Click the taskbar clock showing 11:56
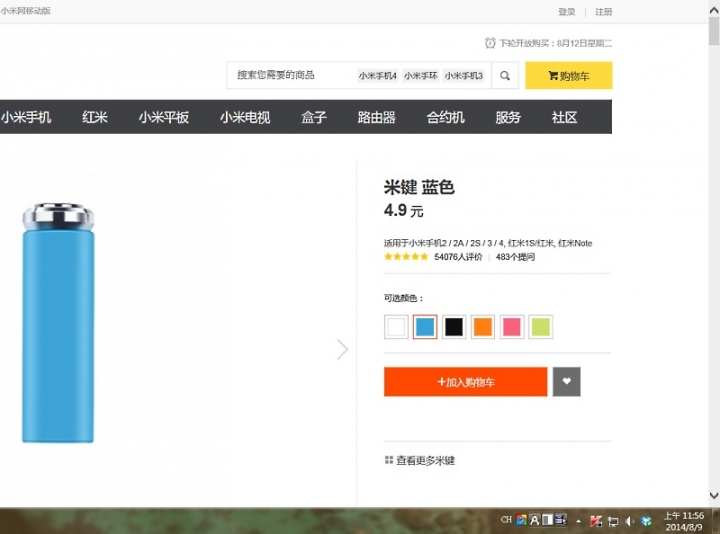Image resolution: width=720 pixels, height=534 pixels. (x=684, y=521)
